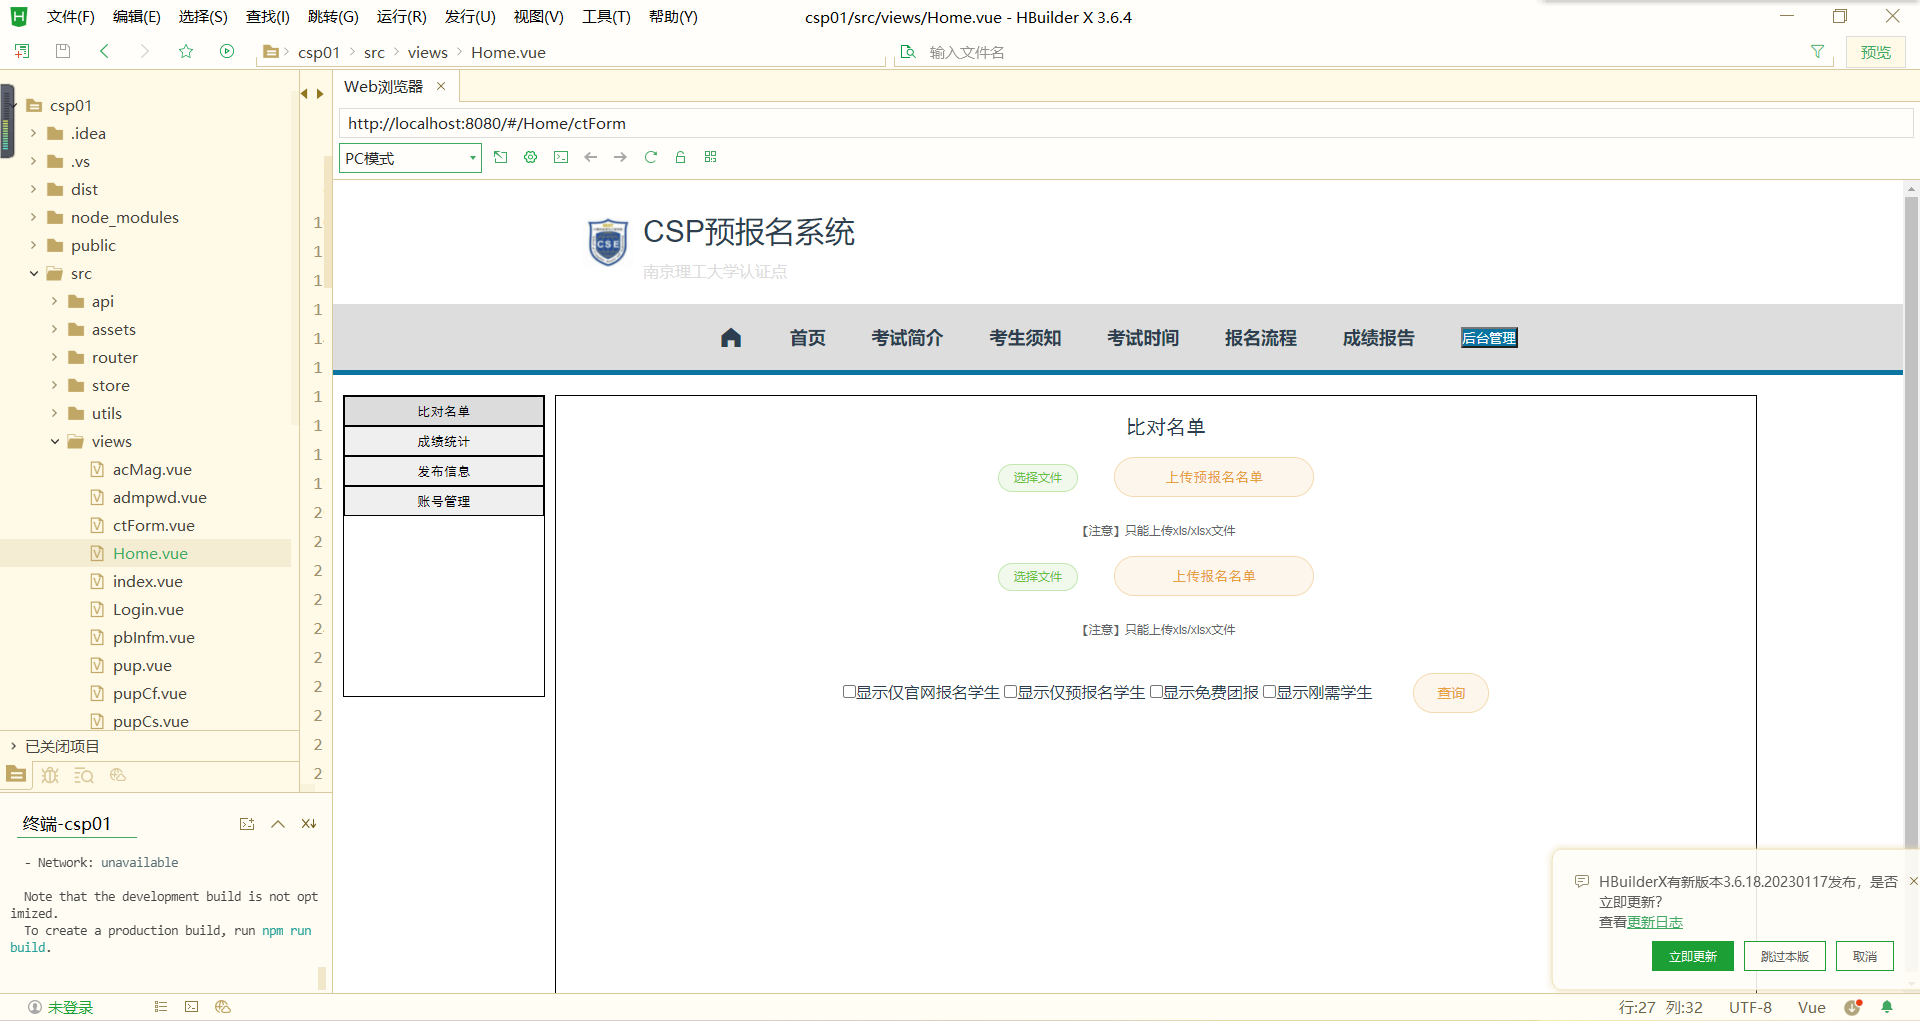Viewport: 1920px width, 1021px height.
Task: Collapse the src folder
Action: (x=33, y=273)
